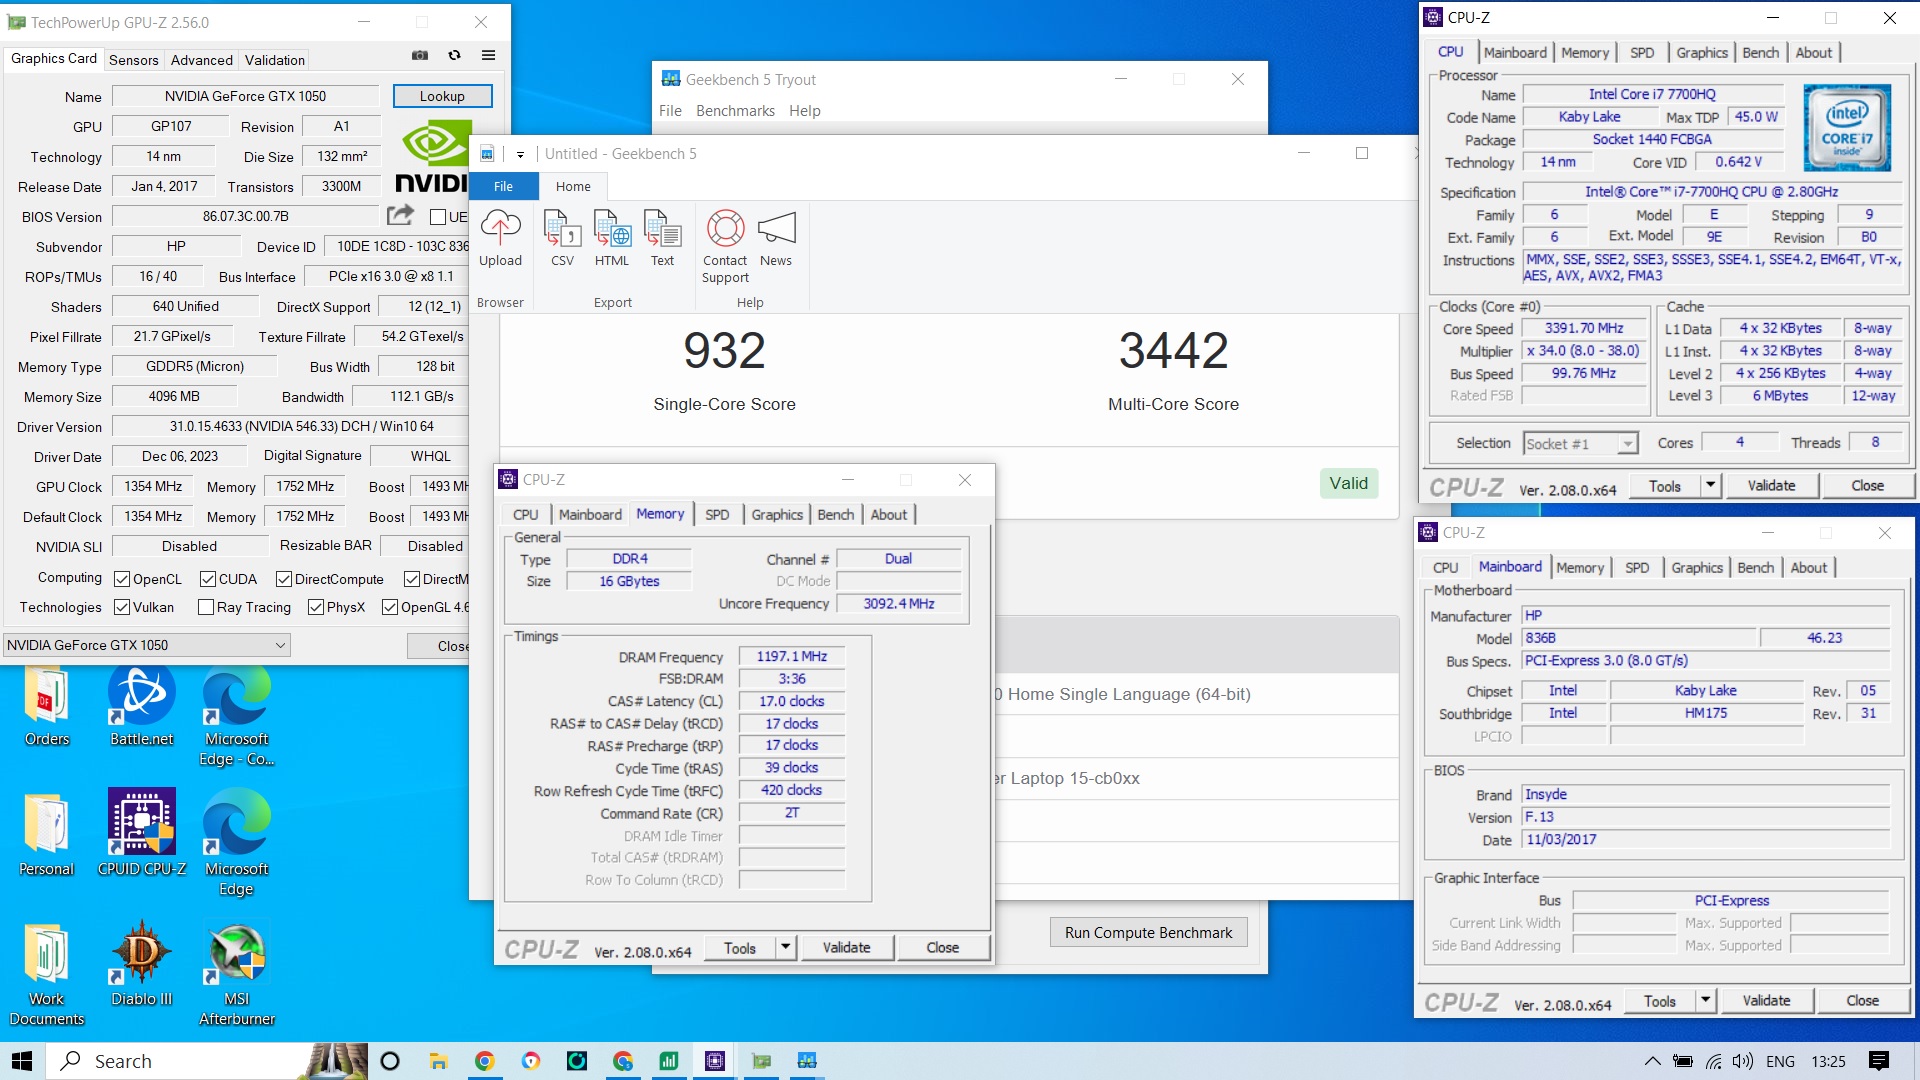This screenshot has width=1920, height=1080.
Task: Toggle the OpenCL checkbox
Action: tap(122, 579)
